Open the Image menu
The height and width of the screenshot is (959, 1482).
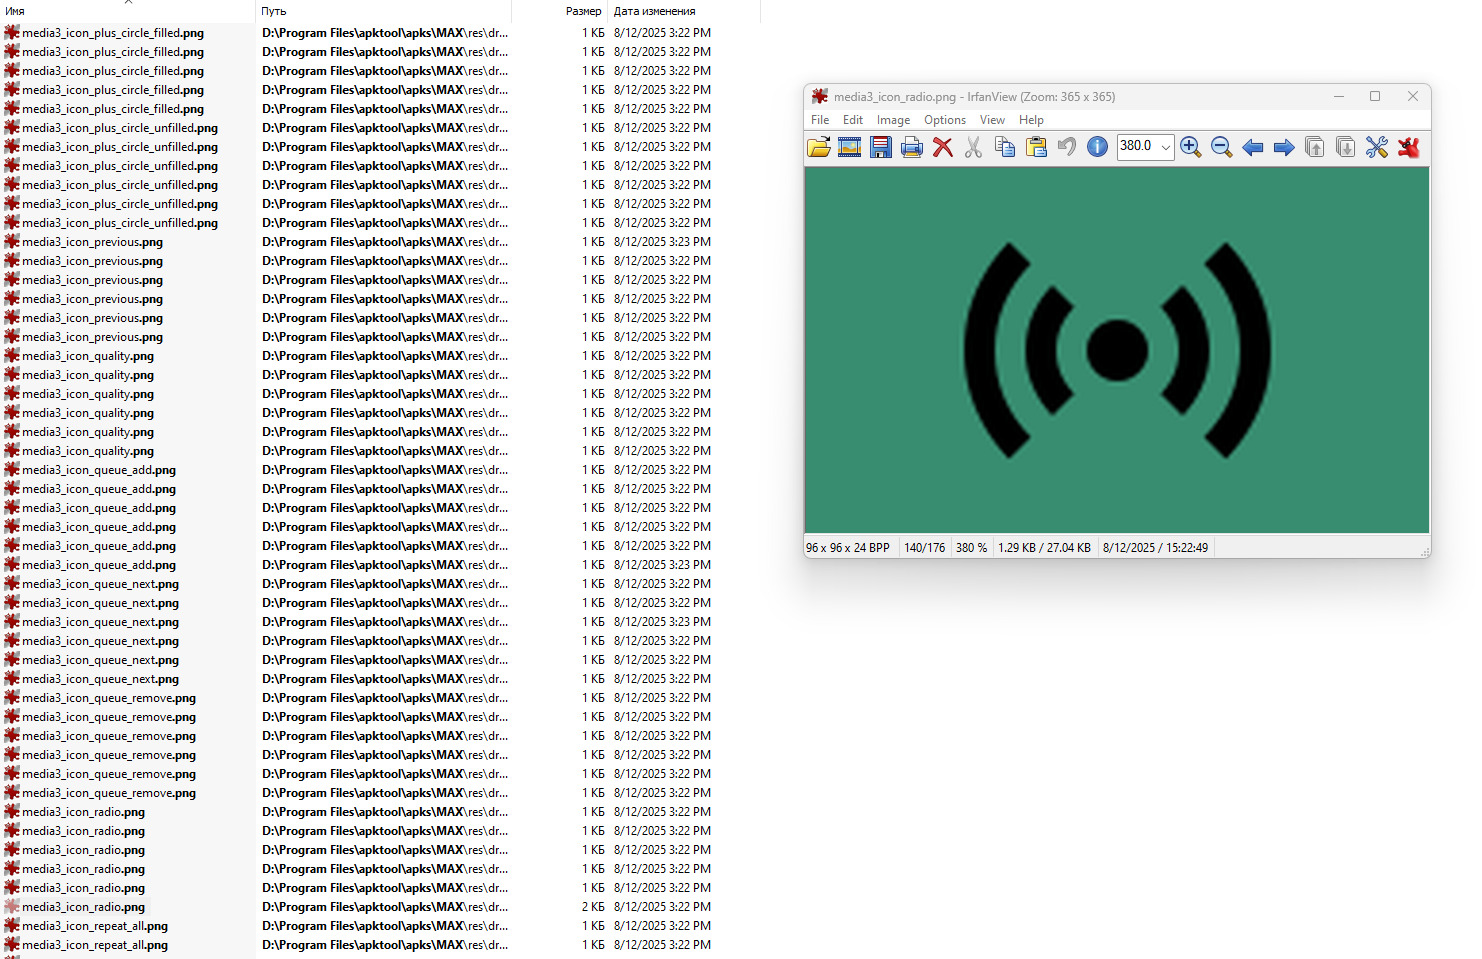point(893,120)
